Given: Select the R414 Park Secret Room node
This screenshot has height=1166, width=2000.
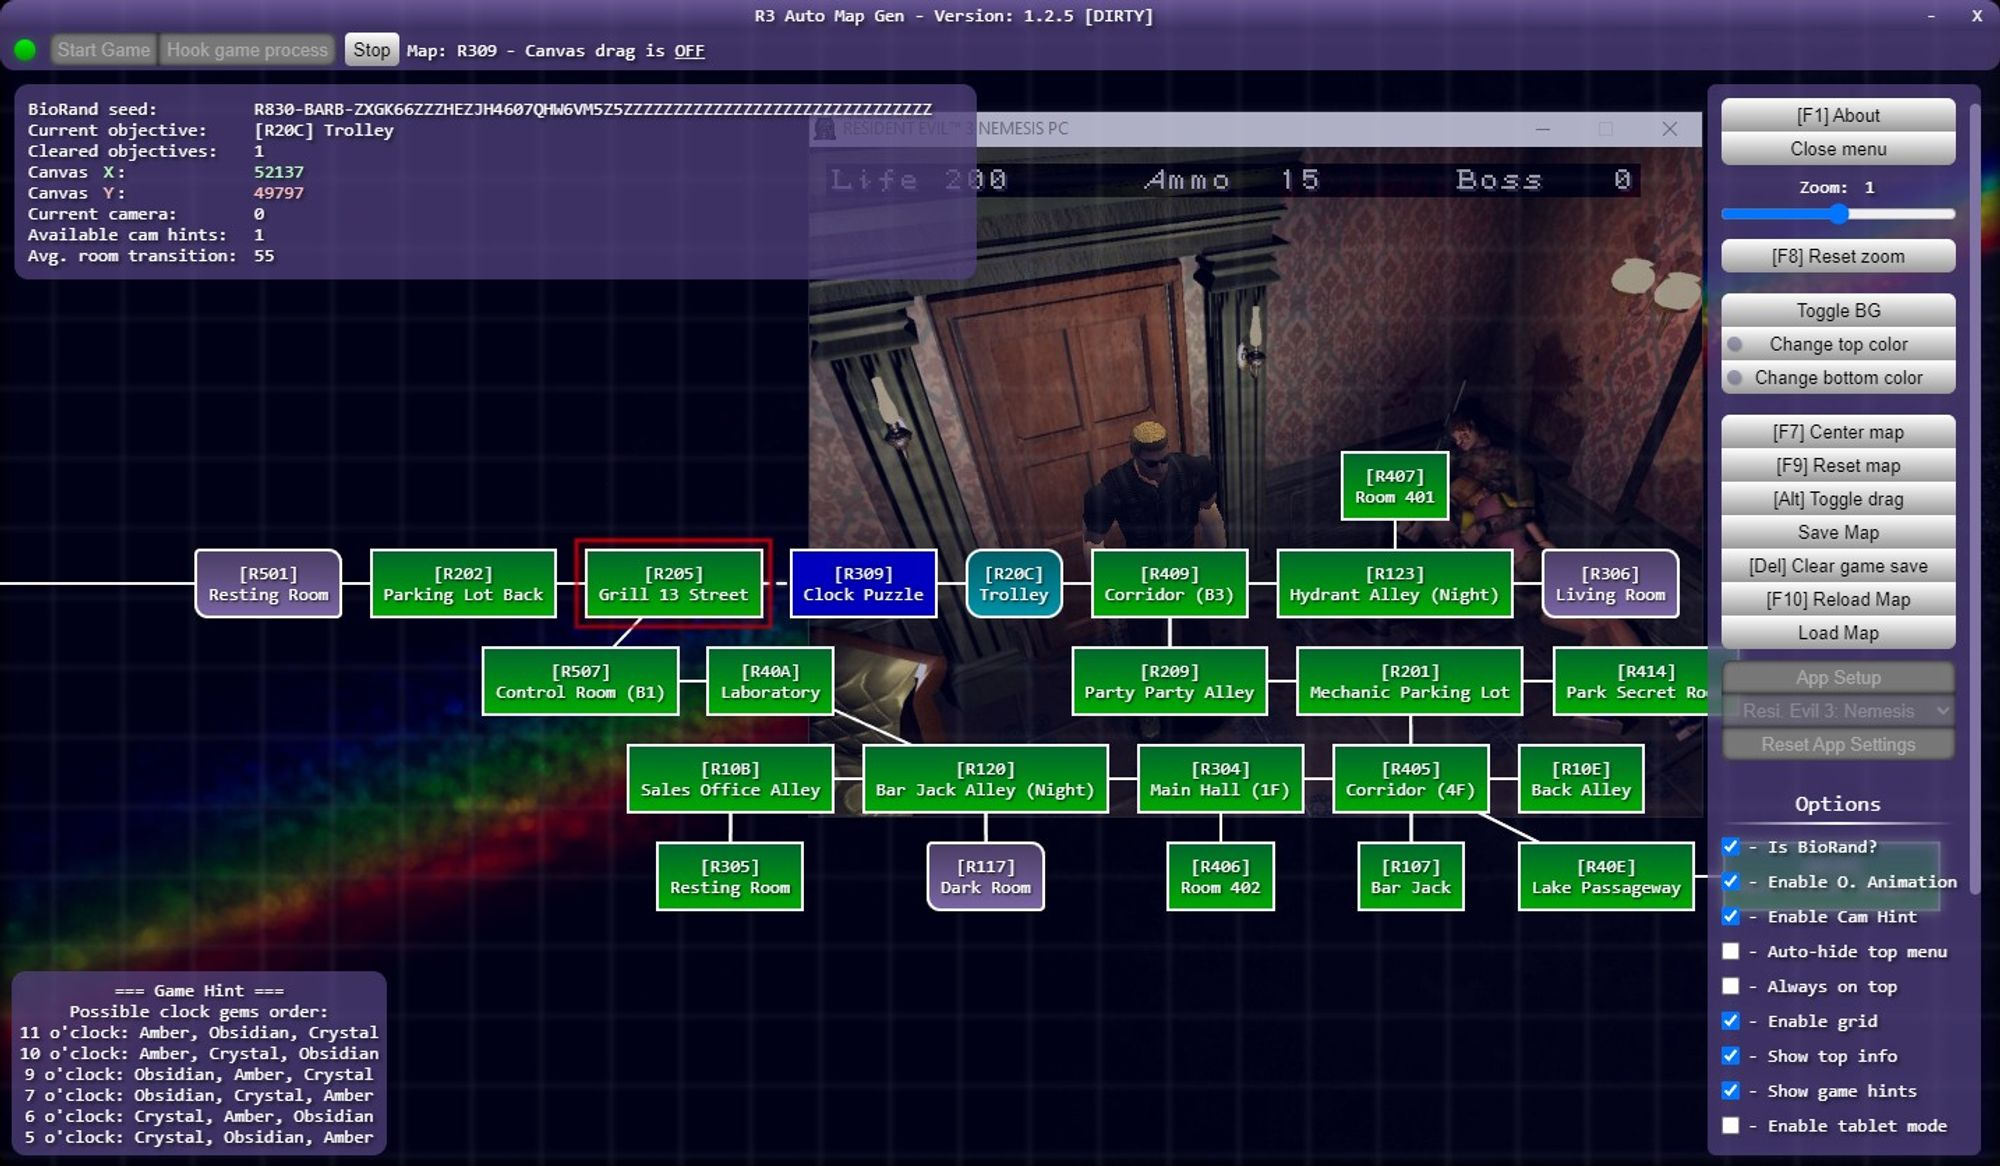Looking at the screenshot, I should tap(1630, 682).
